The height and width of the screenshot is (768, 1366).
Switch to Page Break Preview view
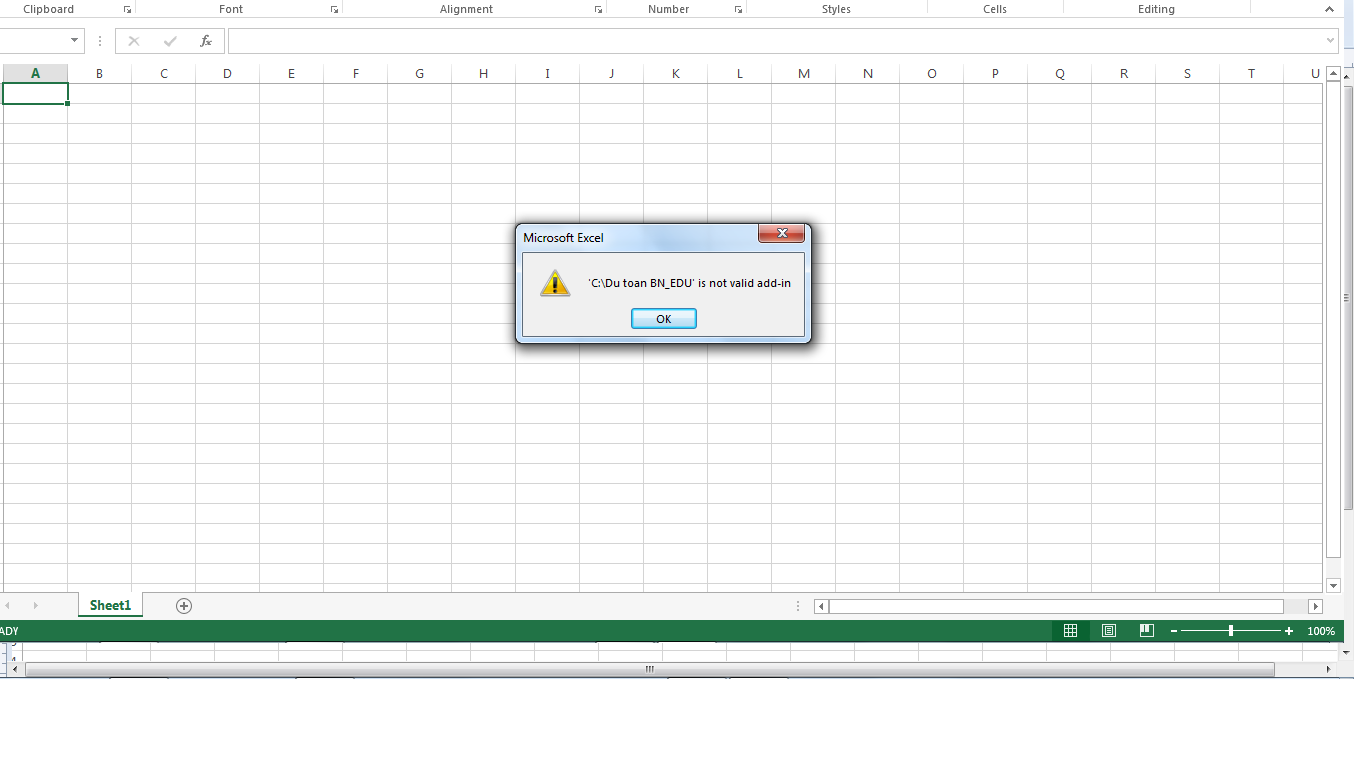[x=1146, y=631]
